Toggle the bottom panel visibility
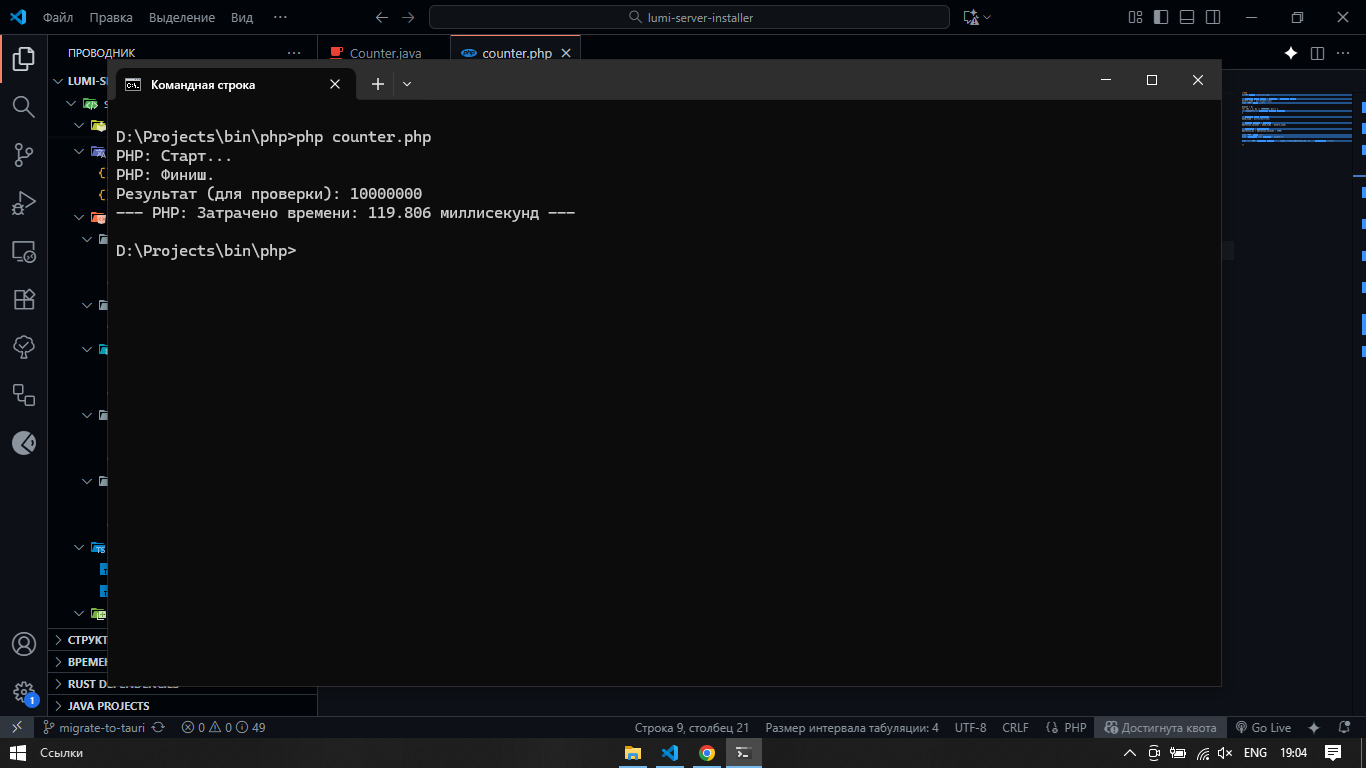Viewport: 1366px width, 768px height. coord(1186,17)
